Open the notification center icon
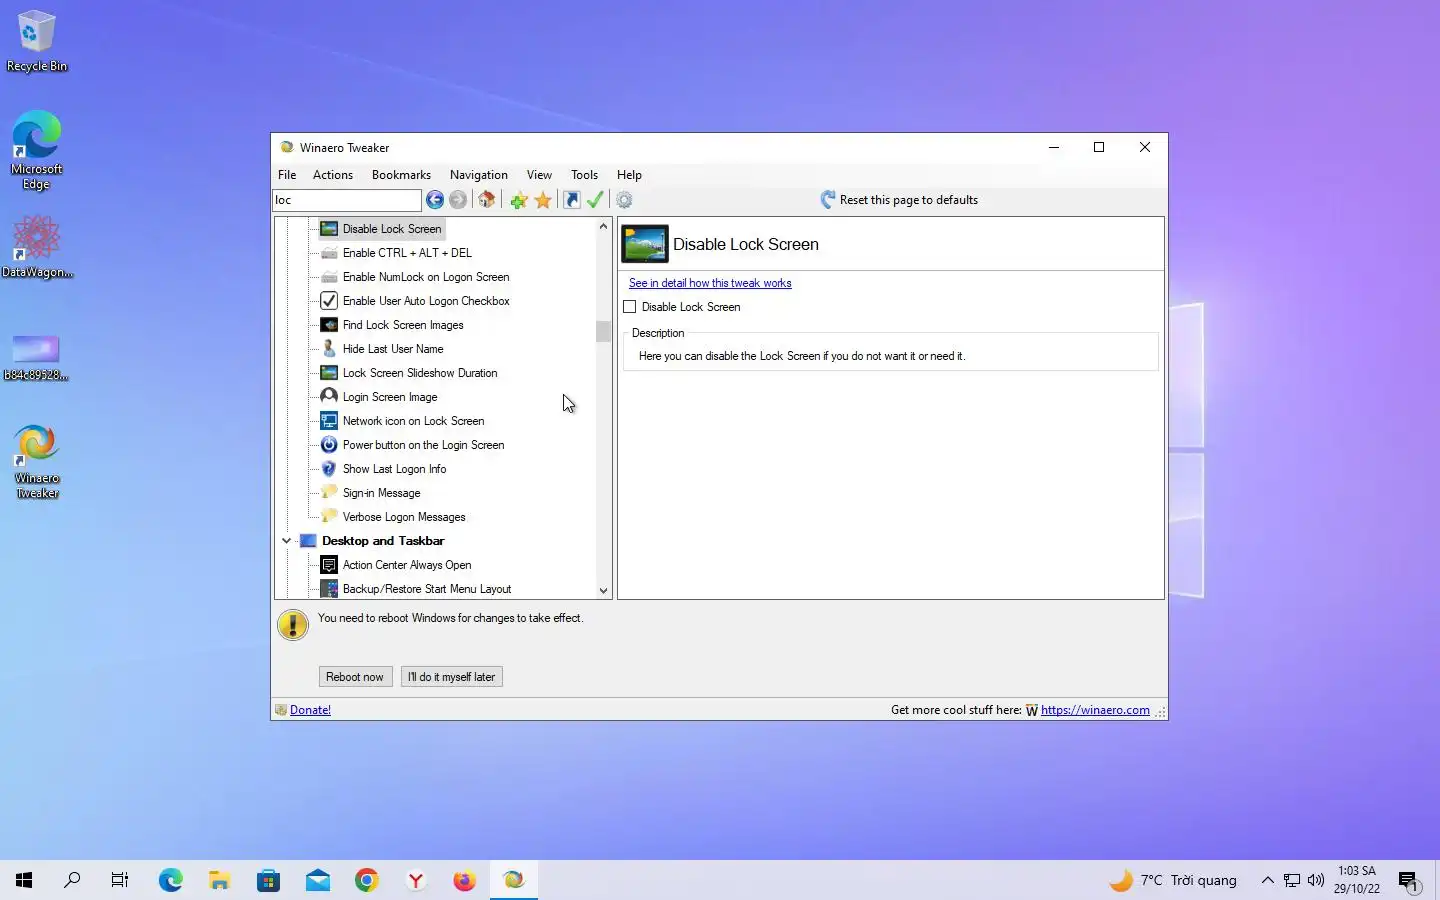The height and width of the screenshot is (900, 1440). 1409,880
